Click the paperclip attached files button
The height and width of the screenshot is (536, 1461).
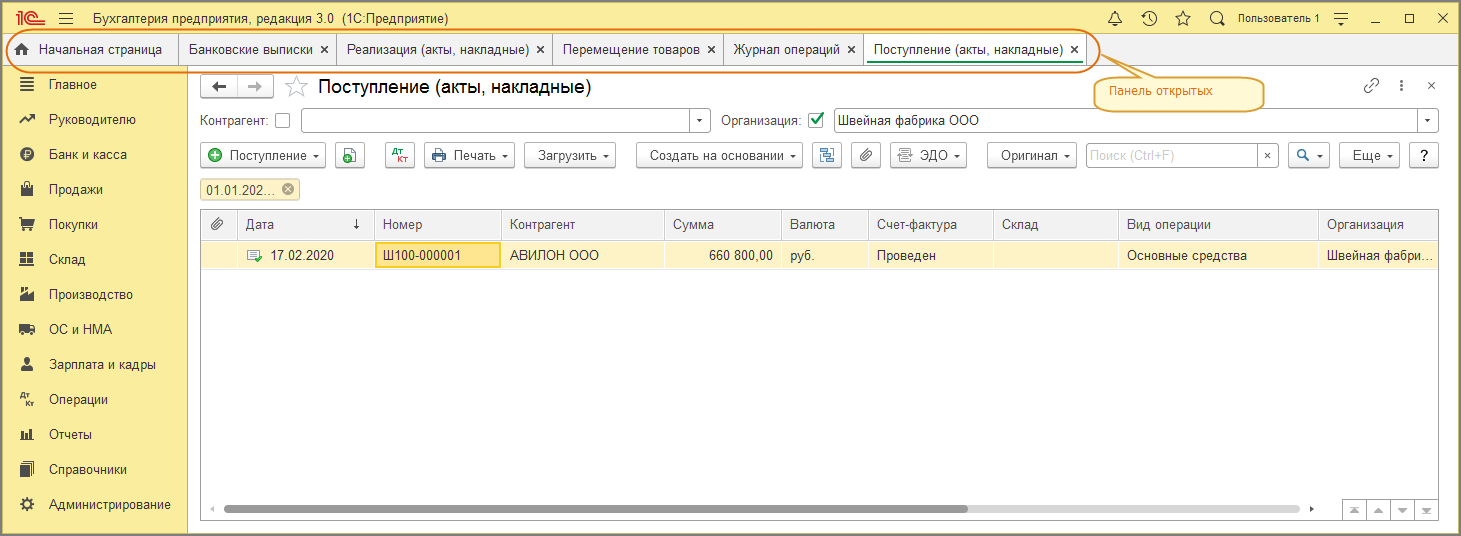point(866,155)
